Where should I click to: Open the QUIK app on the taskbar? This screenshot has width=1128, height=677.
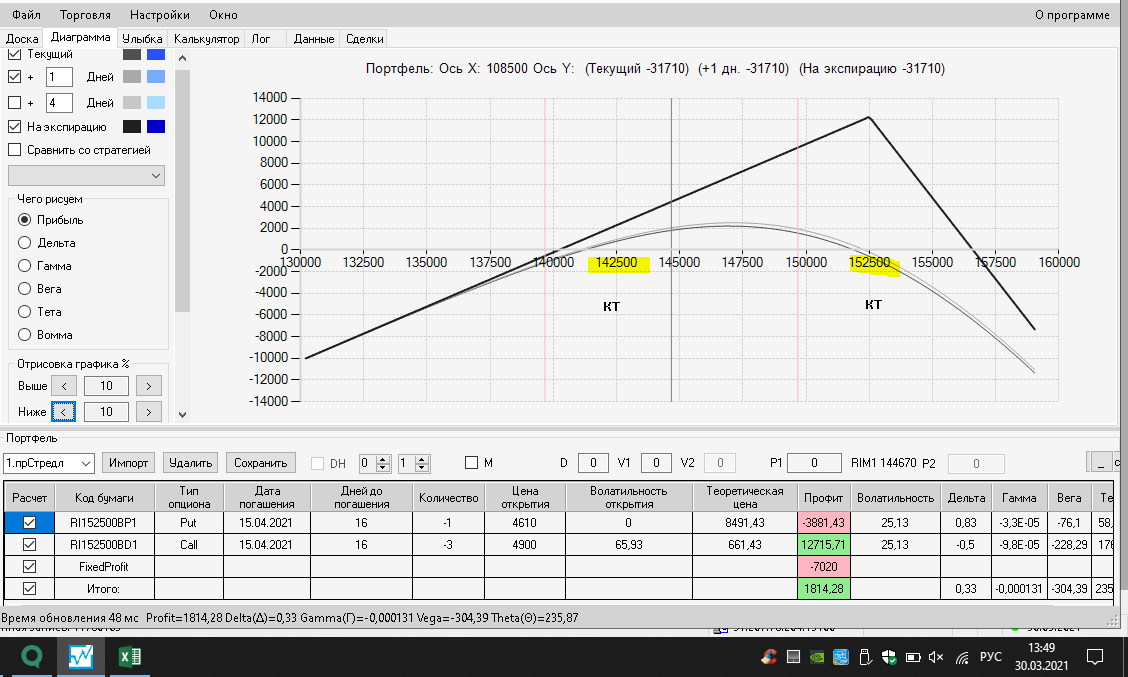click(31, 656)
